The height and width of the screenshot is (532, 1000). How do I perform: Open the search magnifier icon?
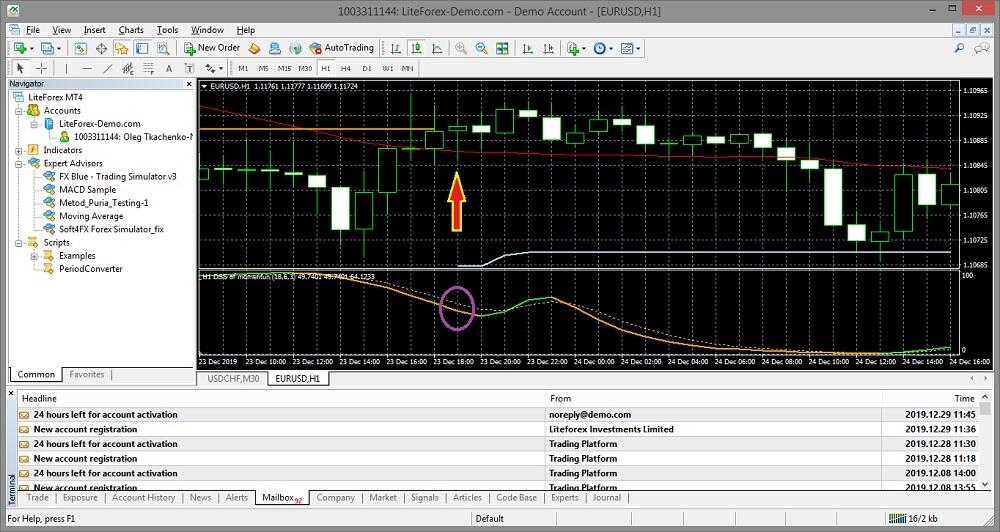960,48
